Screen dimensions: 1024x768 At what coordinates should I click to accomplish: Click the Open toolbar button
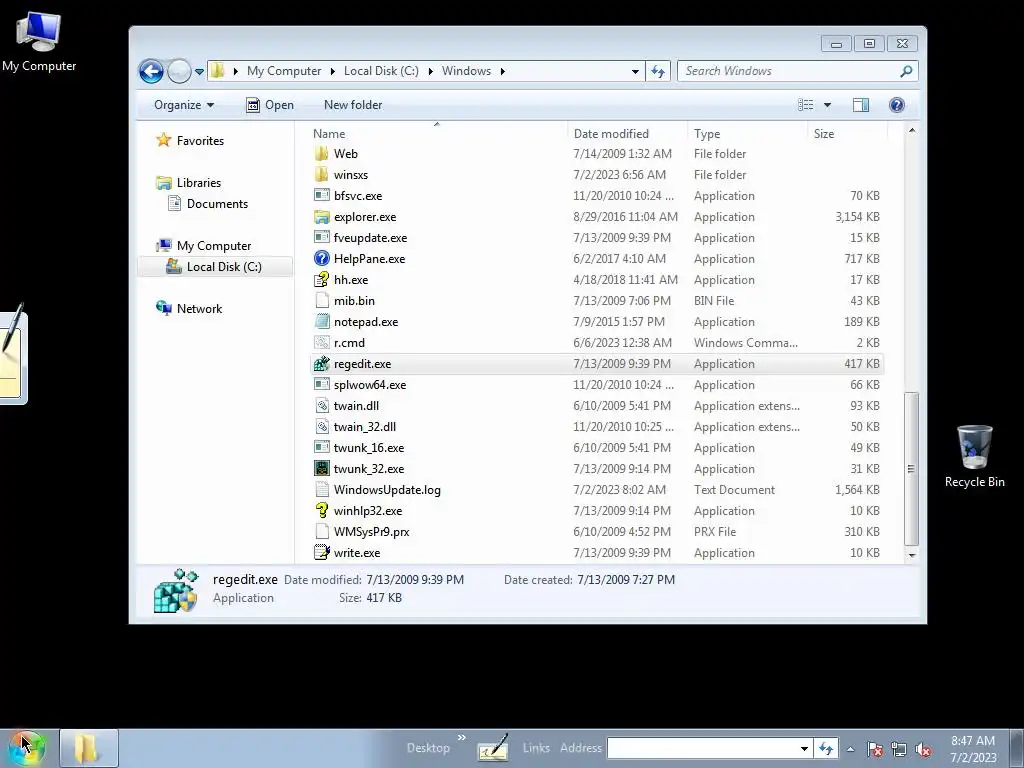click(270, 105)
